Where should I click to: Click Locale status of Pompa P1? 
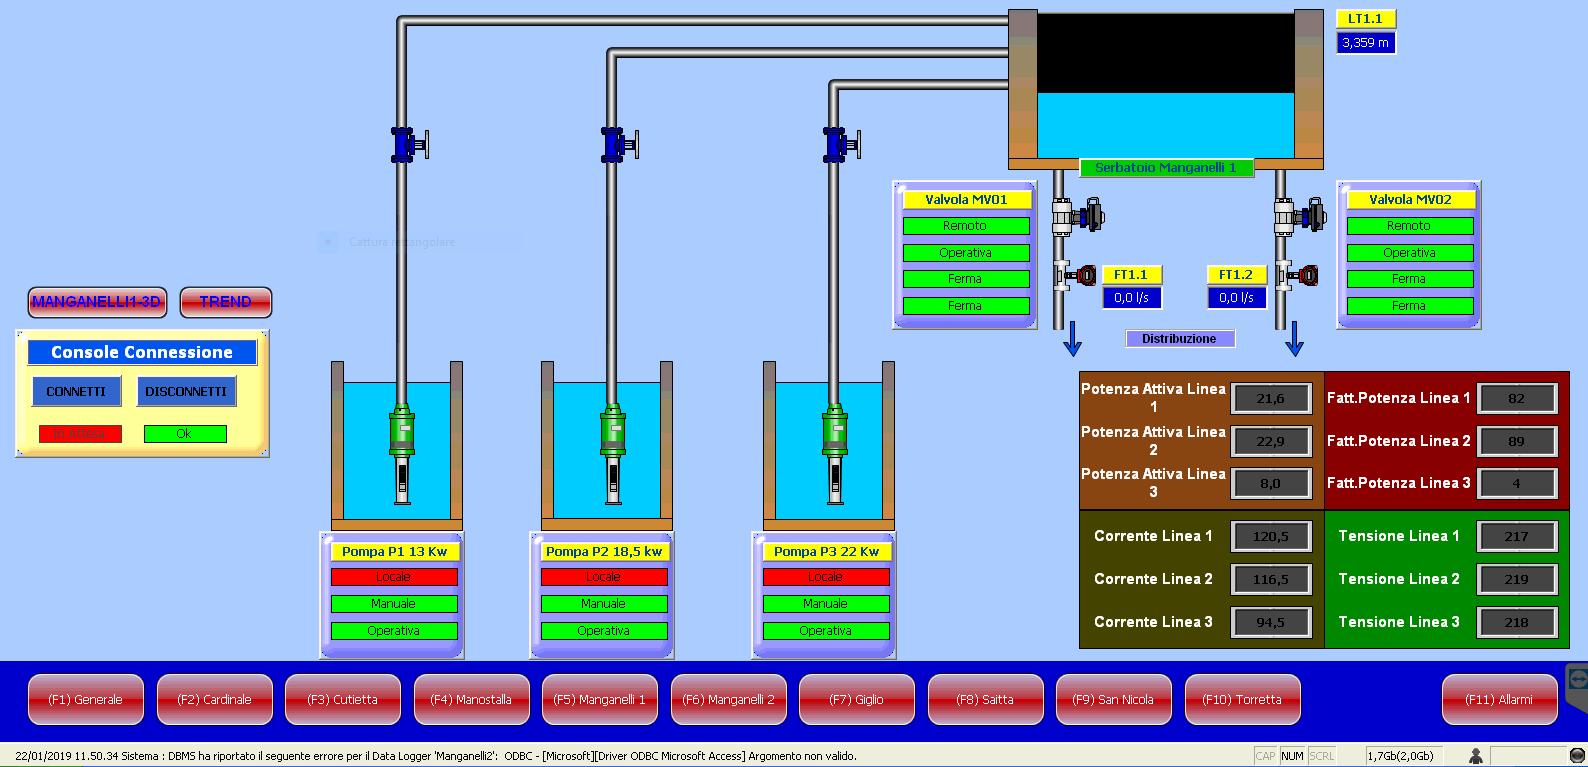coord(394,577)
